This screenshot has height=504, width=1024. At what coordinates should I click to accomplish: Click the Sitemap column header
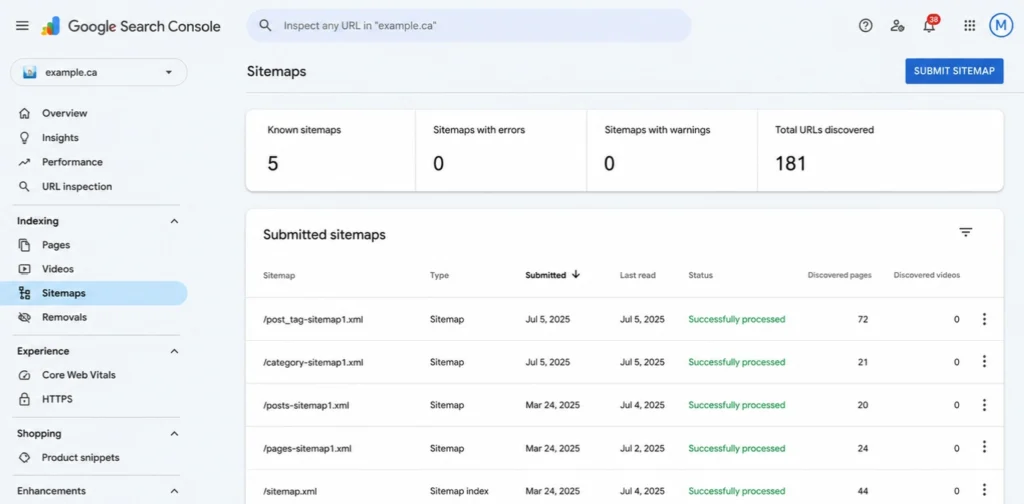pos(279,276)
